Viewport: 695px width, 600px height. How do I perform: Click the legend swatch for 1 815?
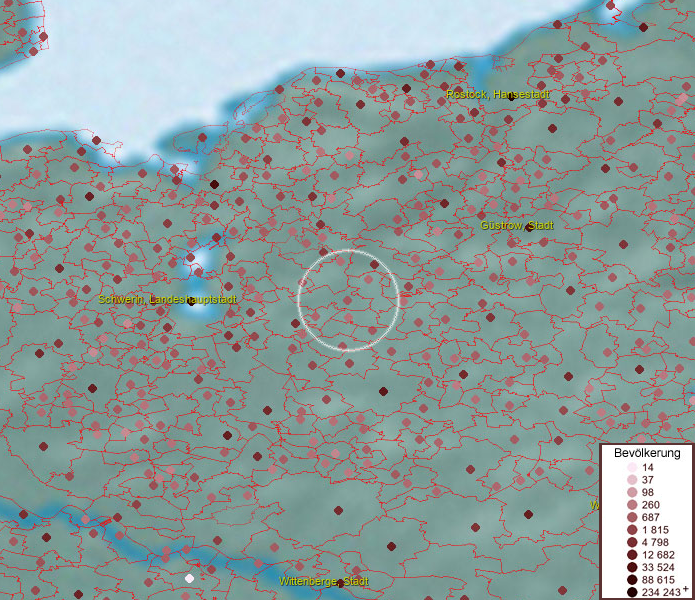[632, 529]
